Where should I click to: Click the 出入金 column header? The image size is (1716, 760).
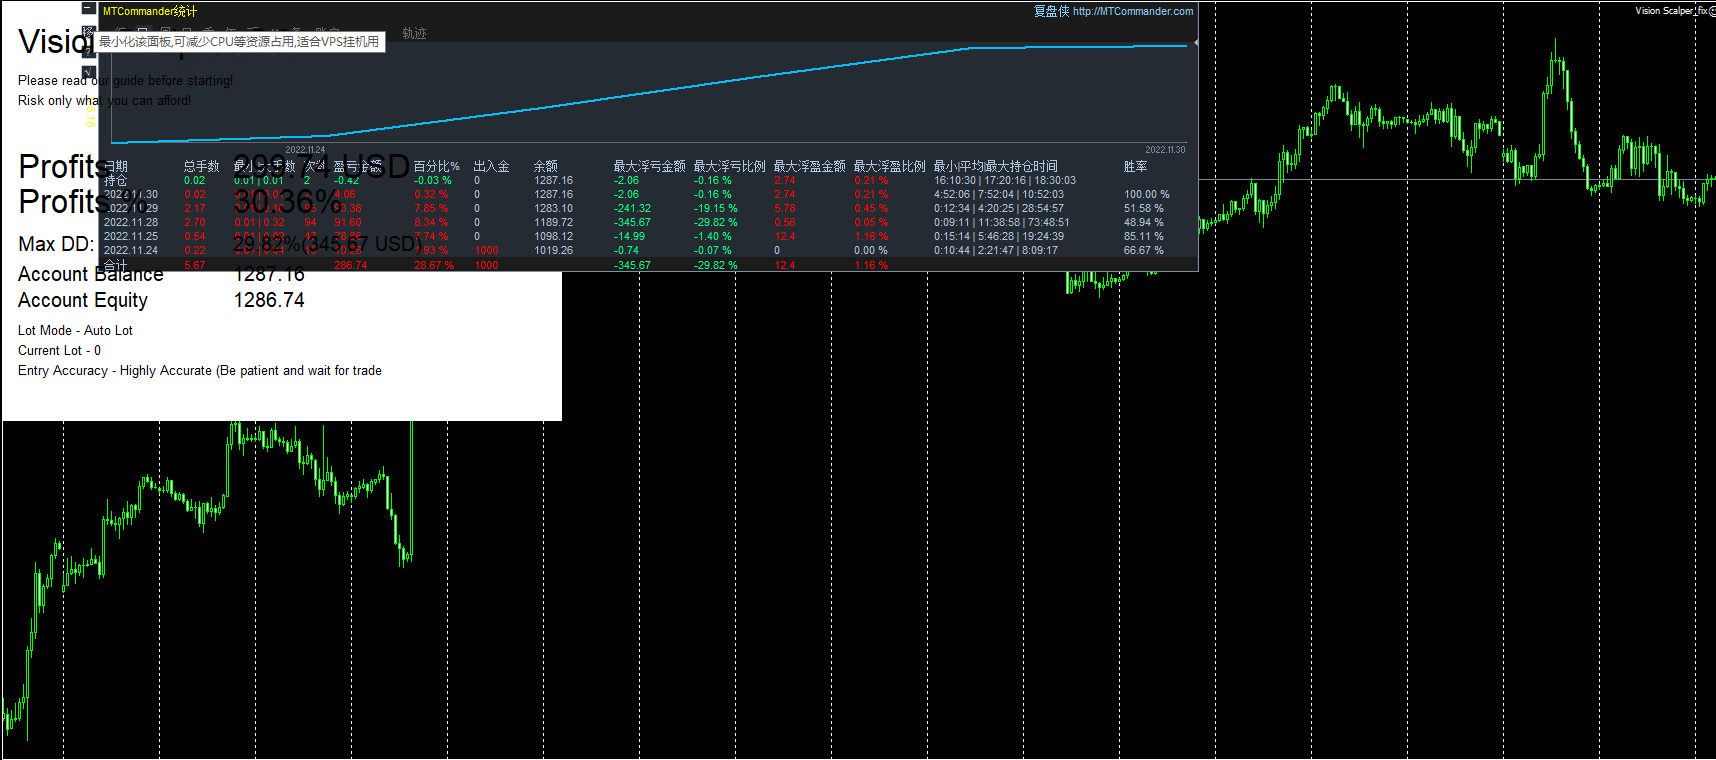coord(492,166)
